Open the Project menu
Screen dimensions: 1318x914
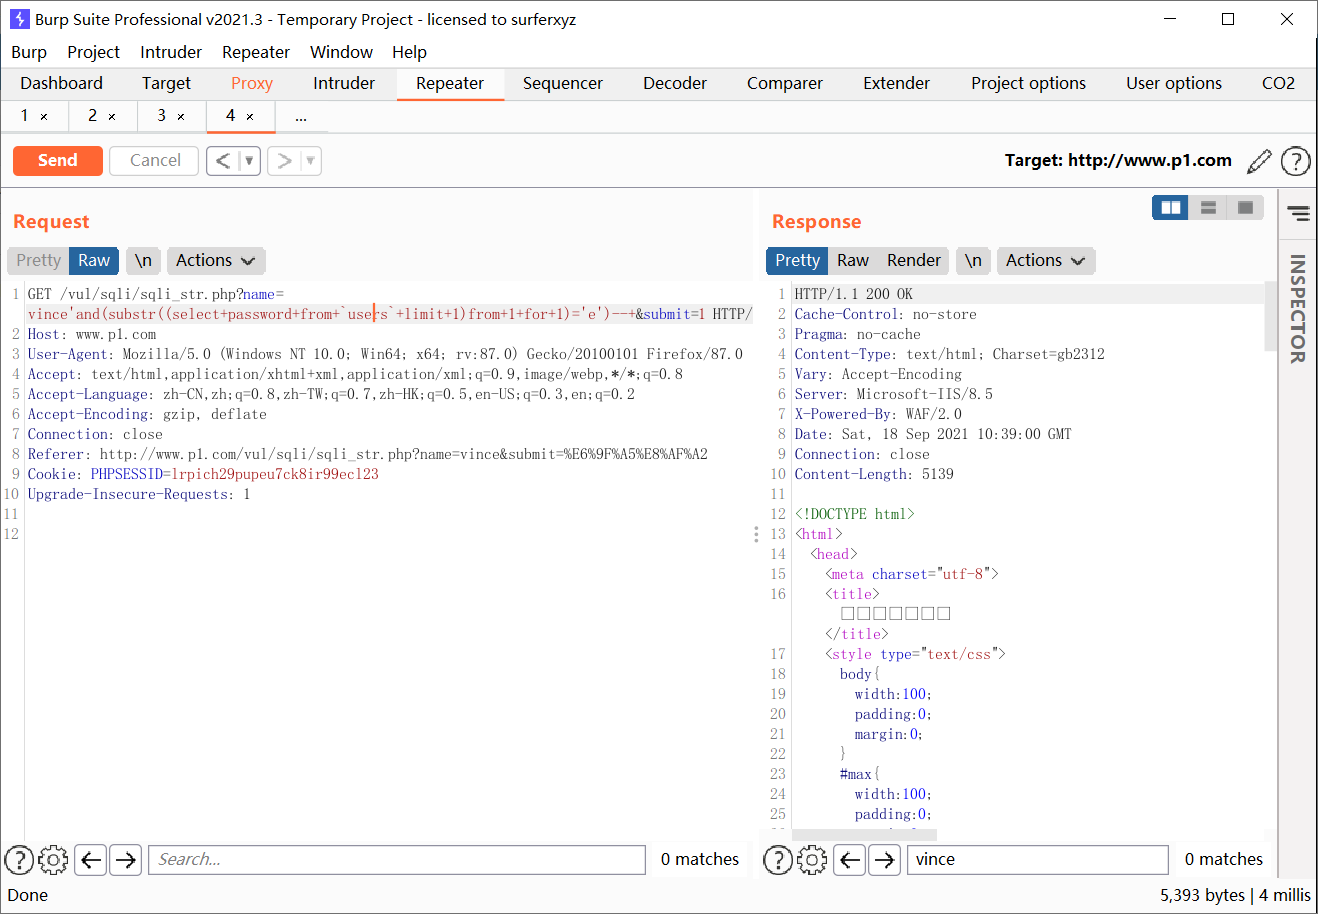[x=93, y=52]
